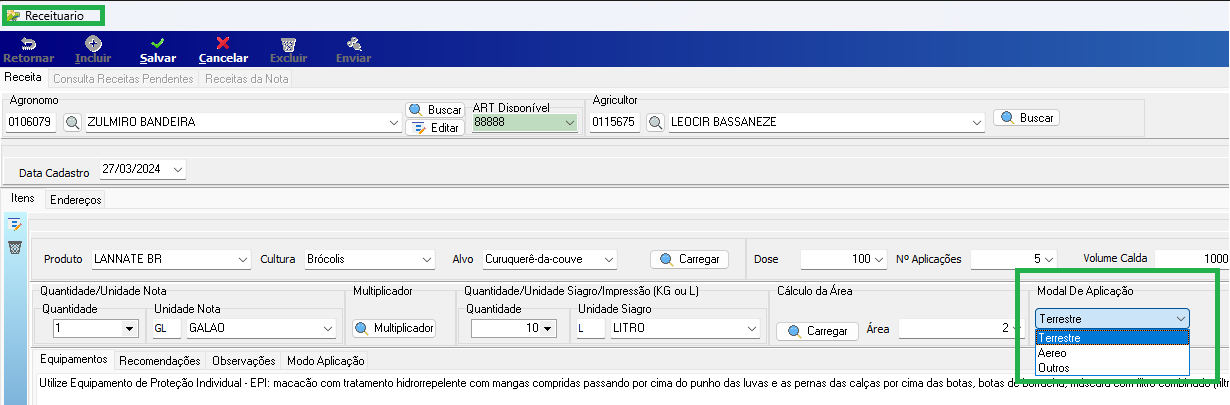Expand the LEOCIR BASSANEZE agricultor dropdown
Image resolution: width=1230 pixels, height=405 pixels.
(976, 122)
